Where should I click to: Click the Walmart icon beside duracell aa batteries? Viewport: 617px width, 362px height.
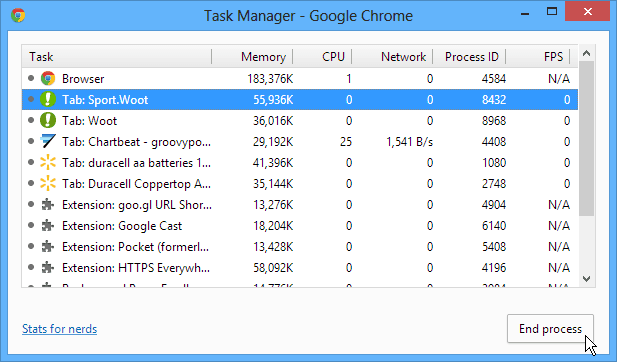48,163
